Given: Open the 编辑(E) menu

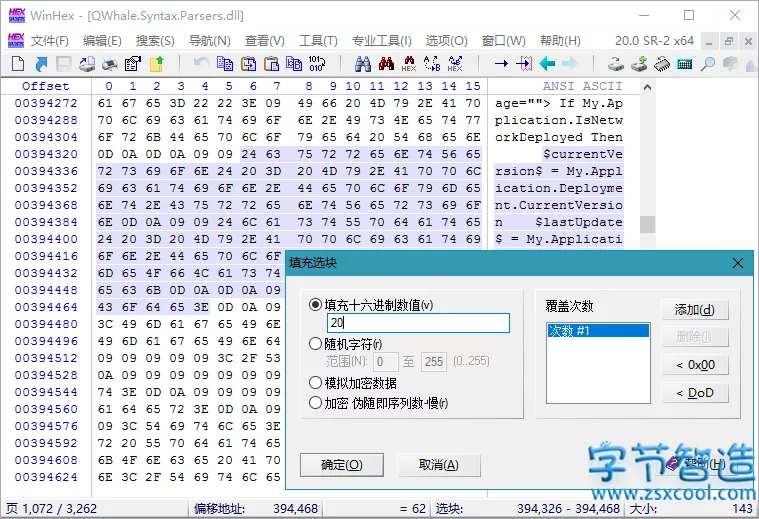Looking at the screenshot, I should (102, 41).
